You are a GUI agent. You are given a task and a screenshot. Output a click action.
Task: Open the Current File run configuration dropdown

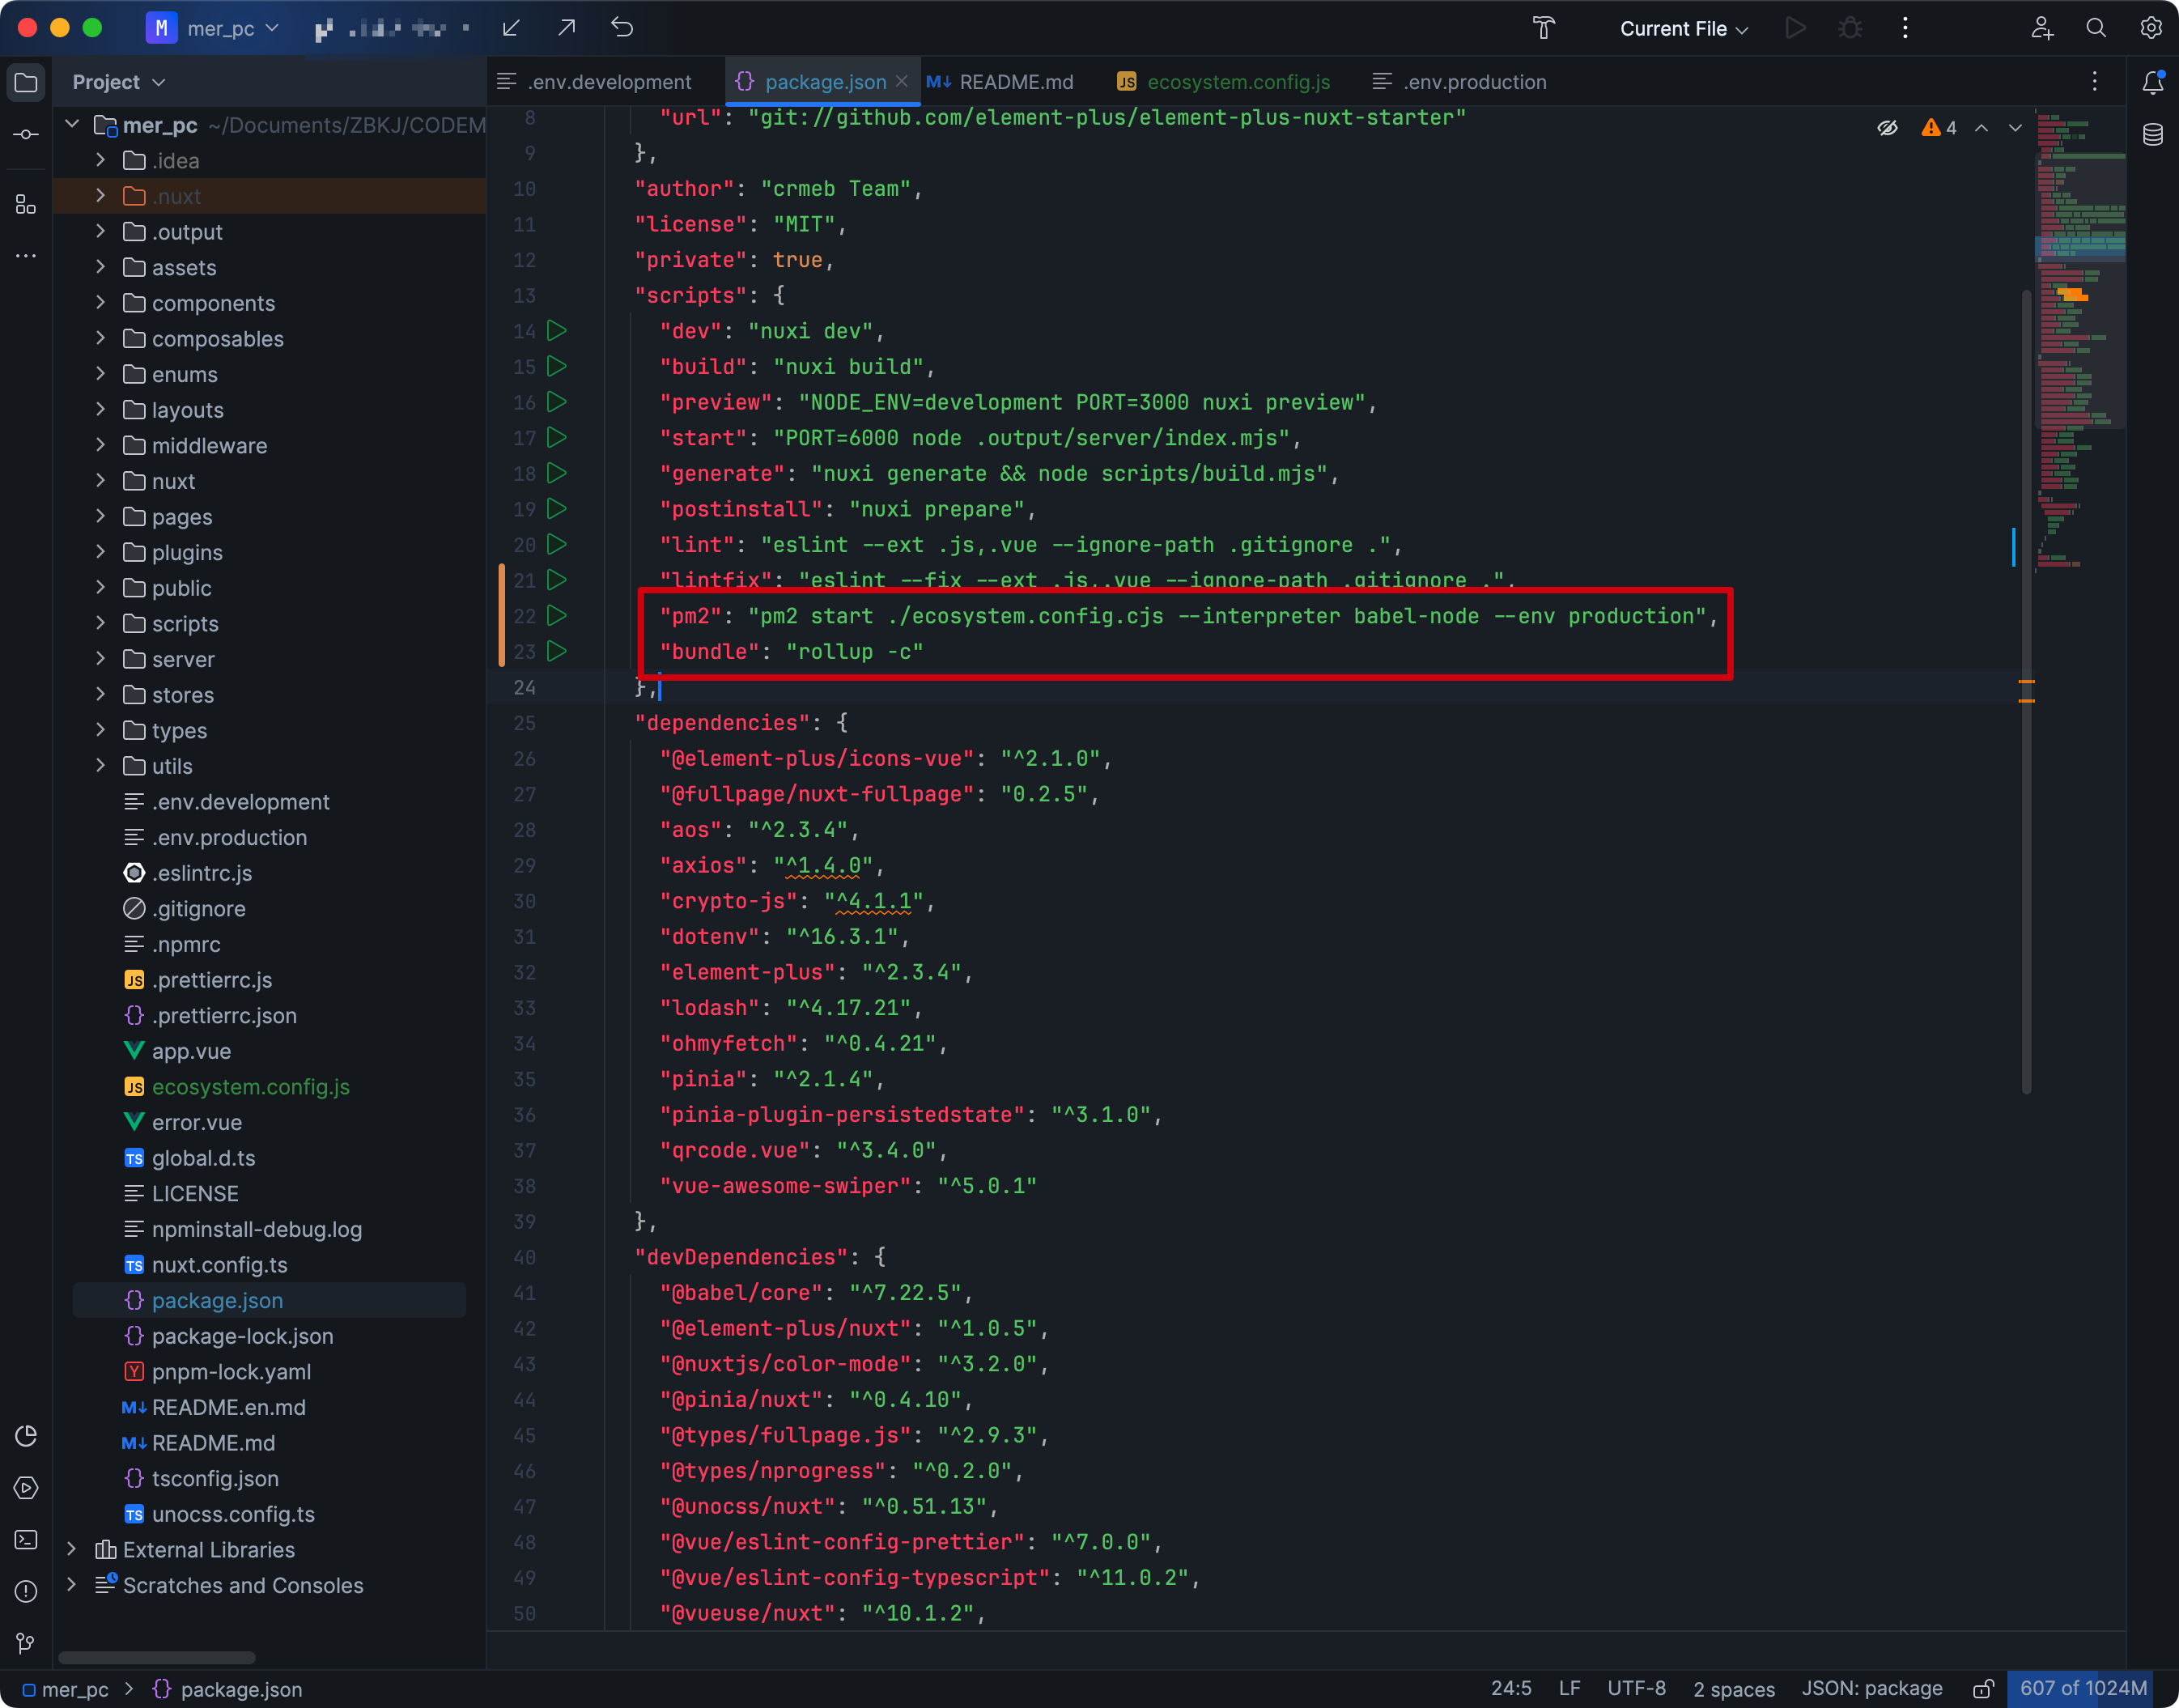[x=1684, y=28]
